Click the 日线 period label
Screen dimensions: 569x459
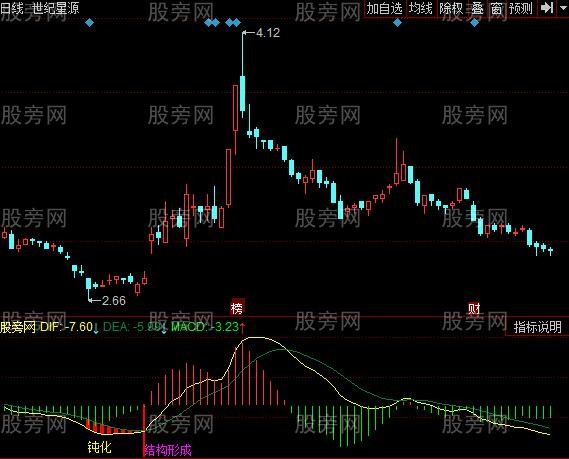point(12,8)
